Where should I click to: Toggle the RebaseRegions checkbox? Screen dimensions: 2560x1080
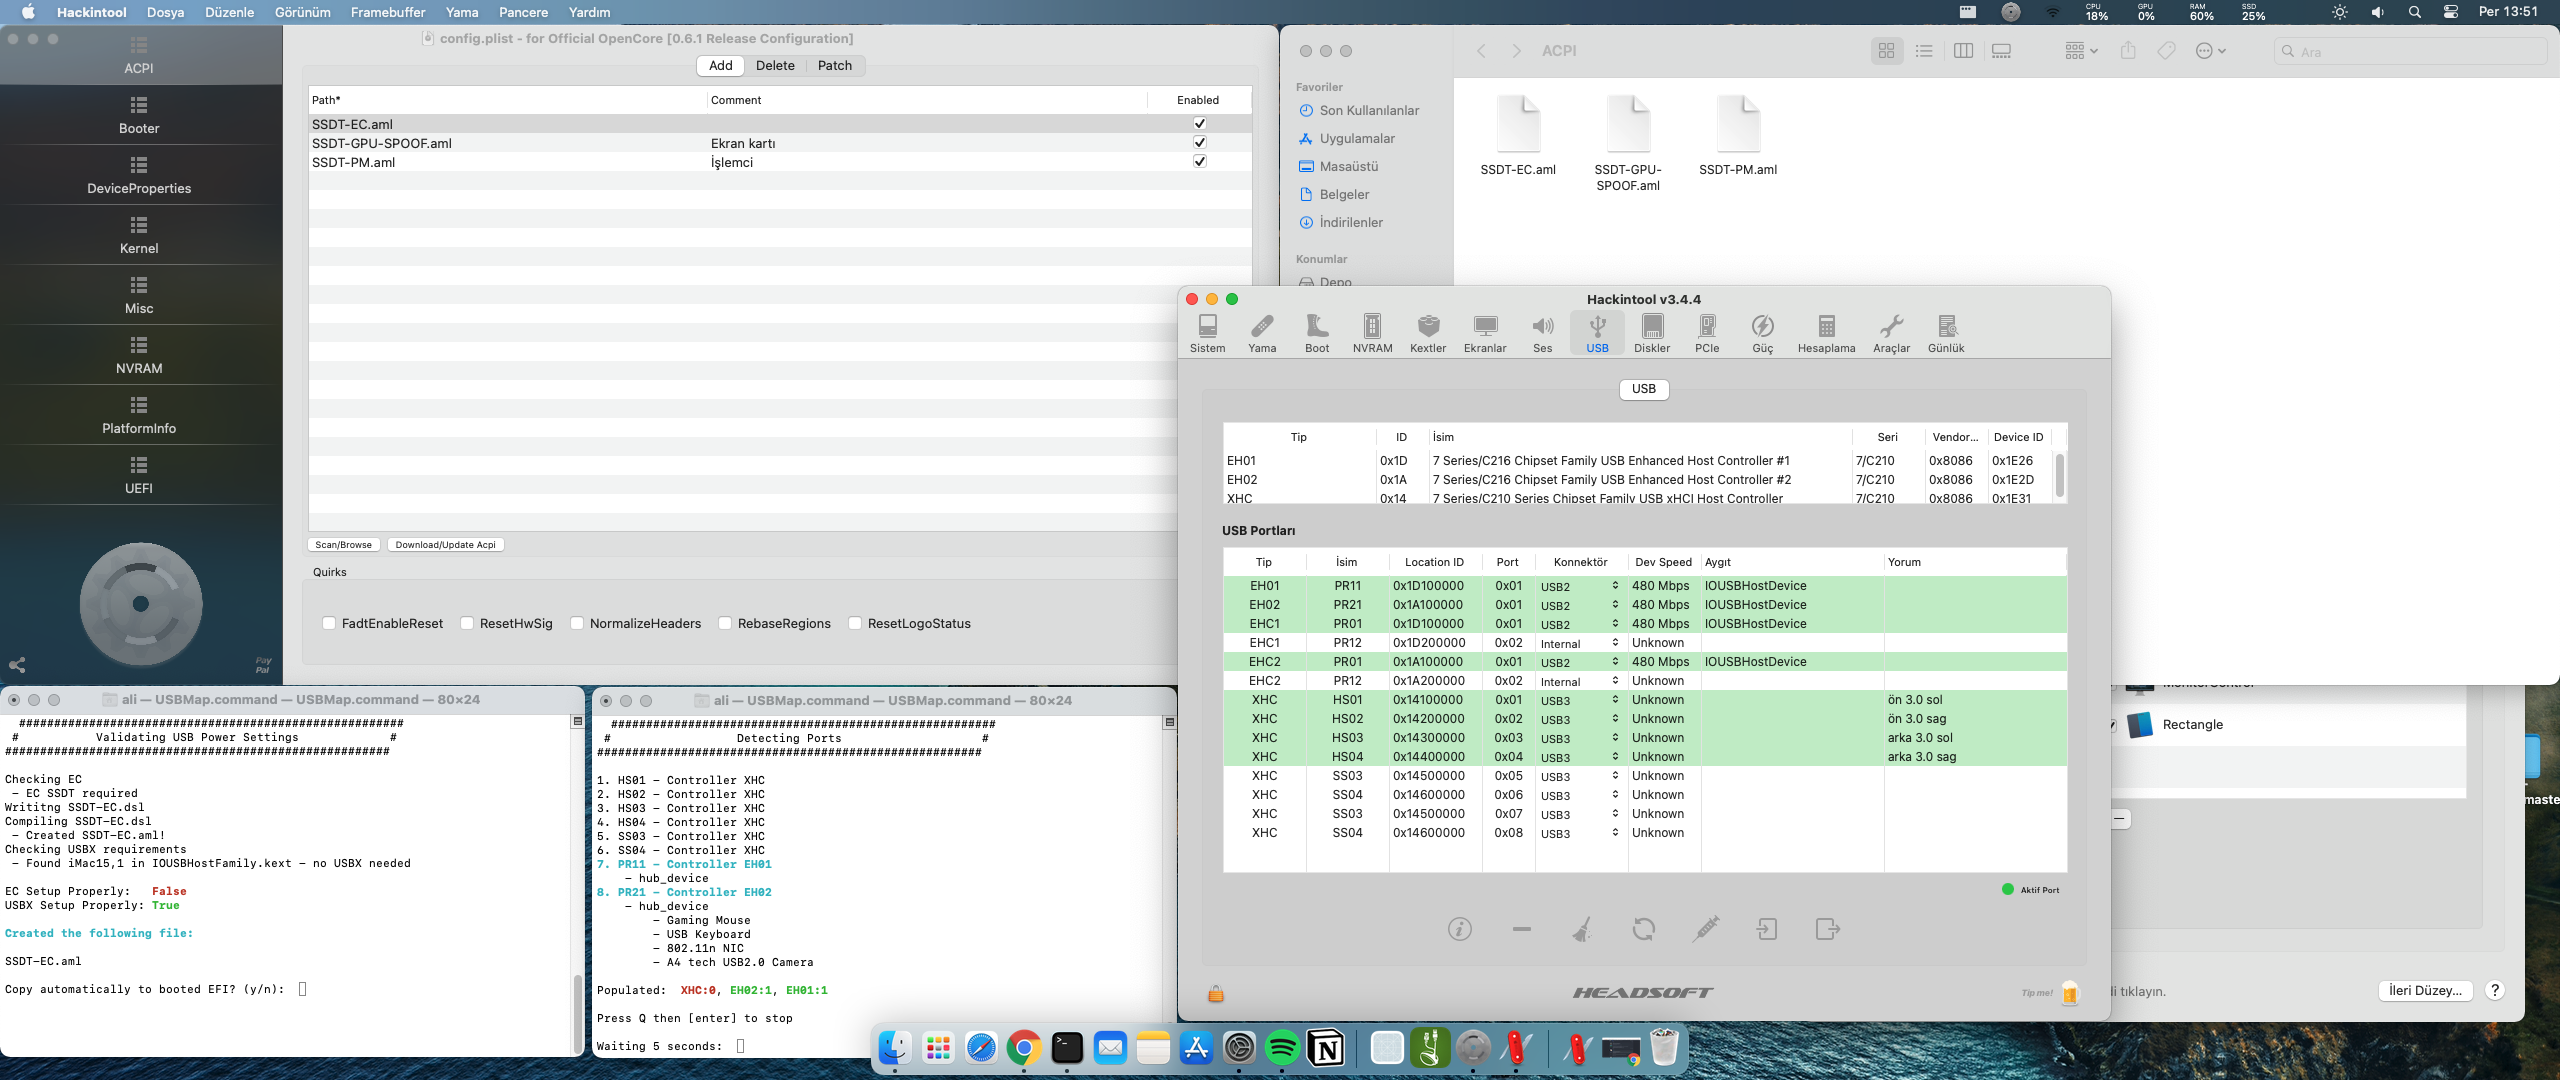pos(725,623)
